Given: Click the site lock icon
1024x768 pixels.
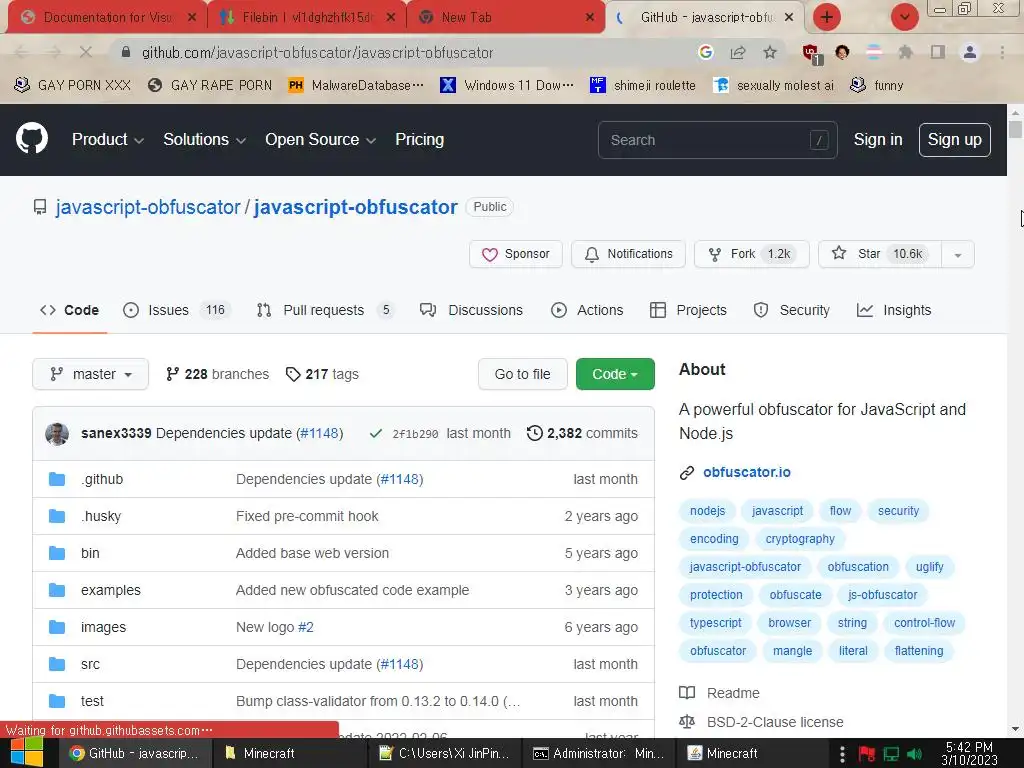Looking at the screenshot, I should click(x=126, y=52).
